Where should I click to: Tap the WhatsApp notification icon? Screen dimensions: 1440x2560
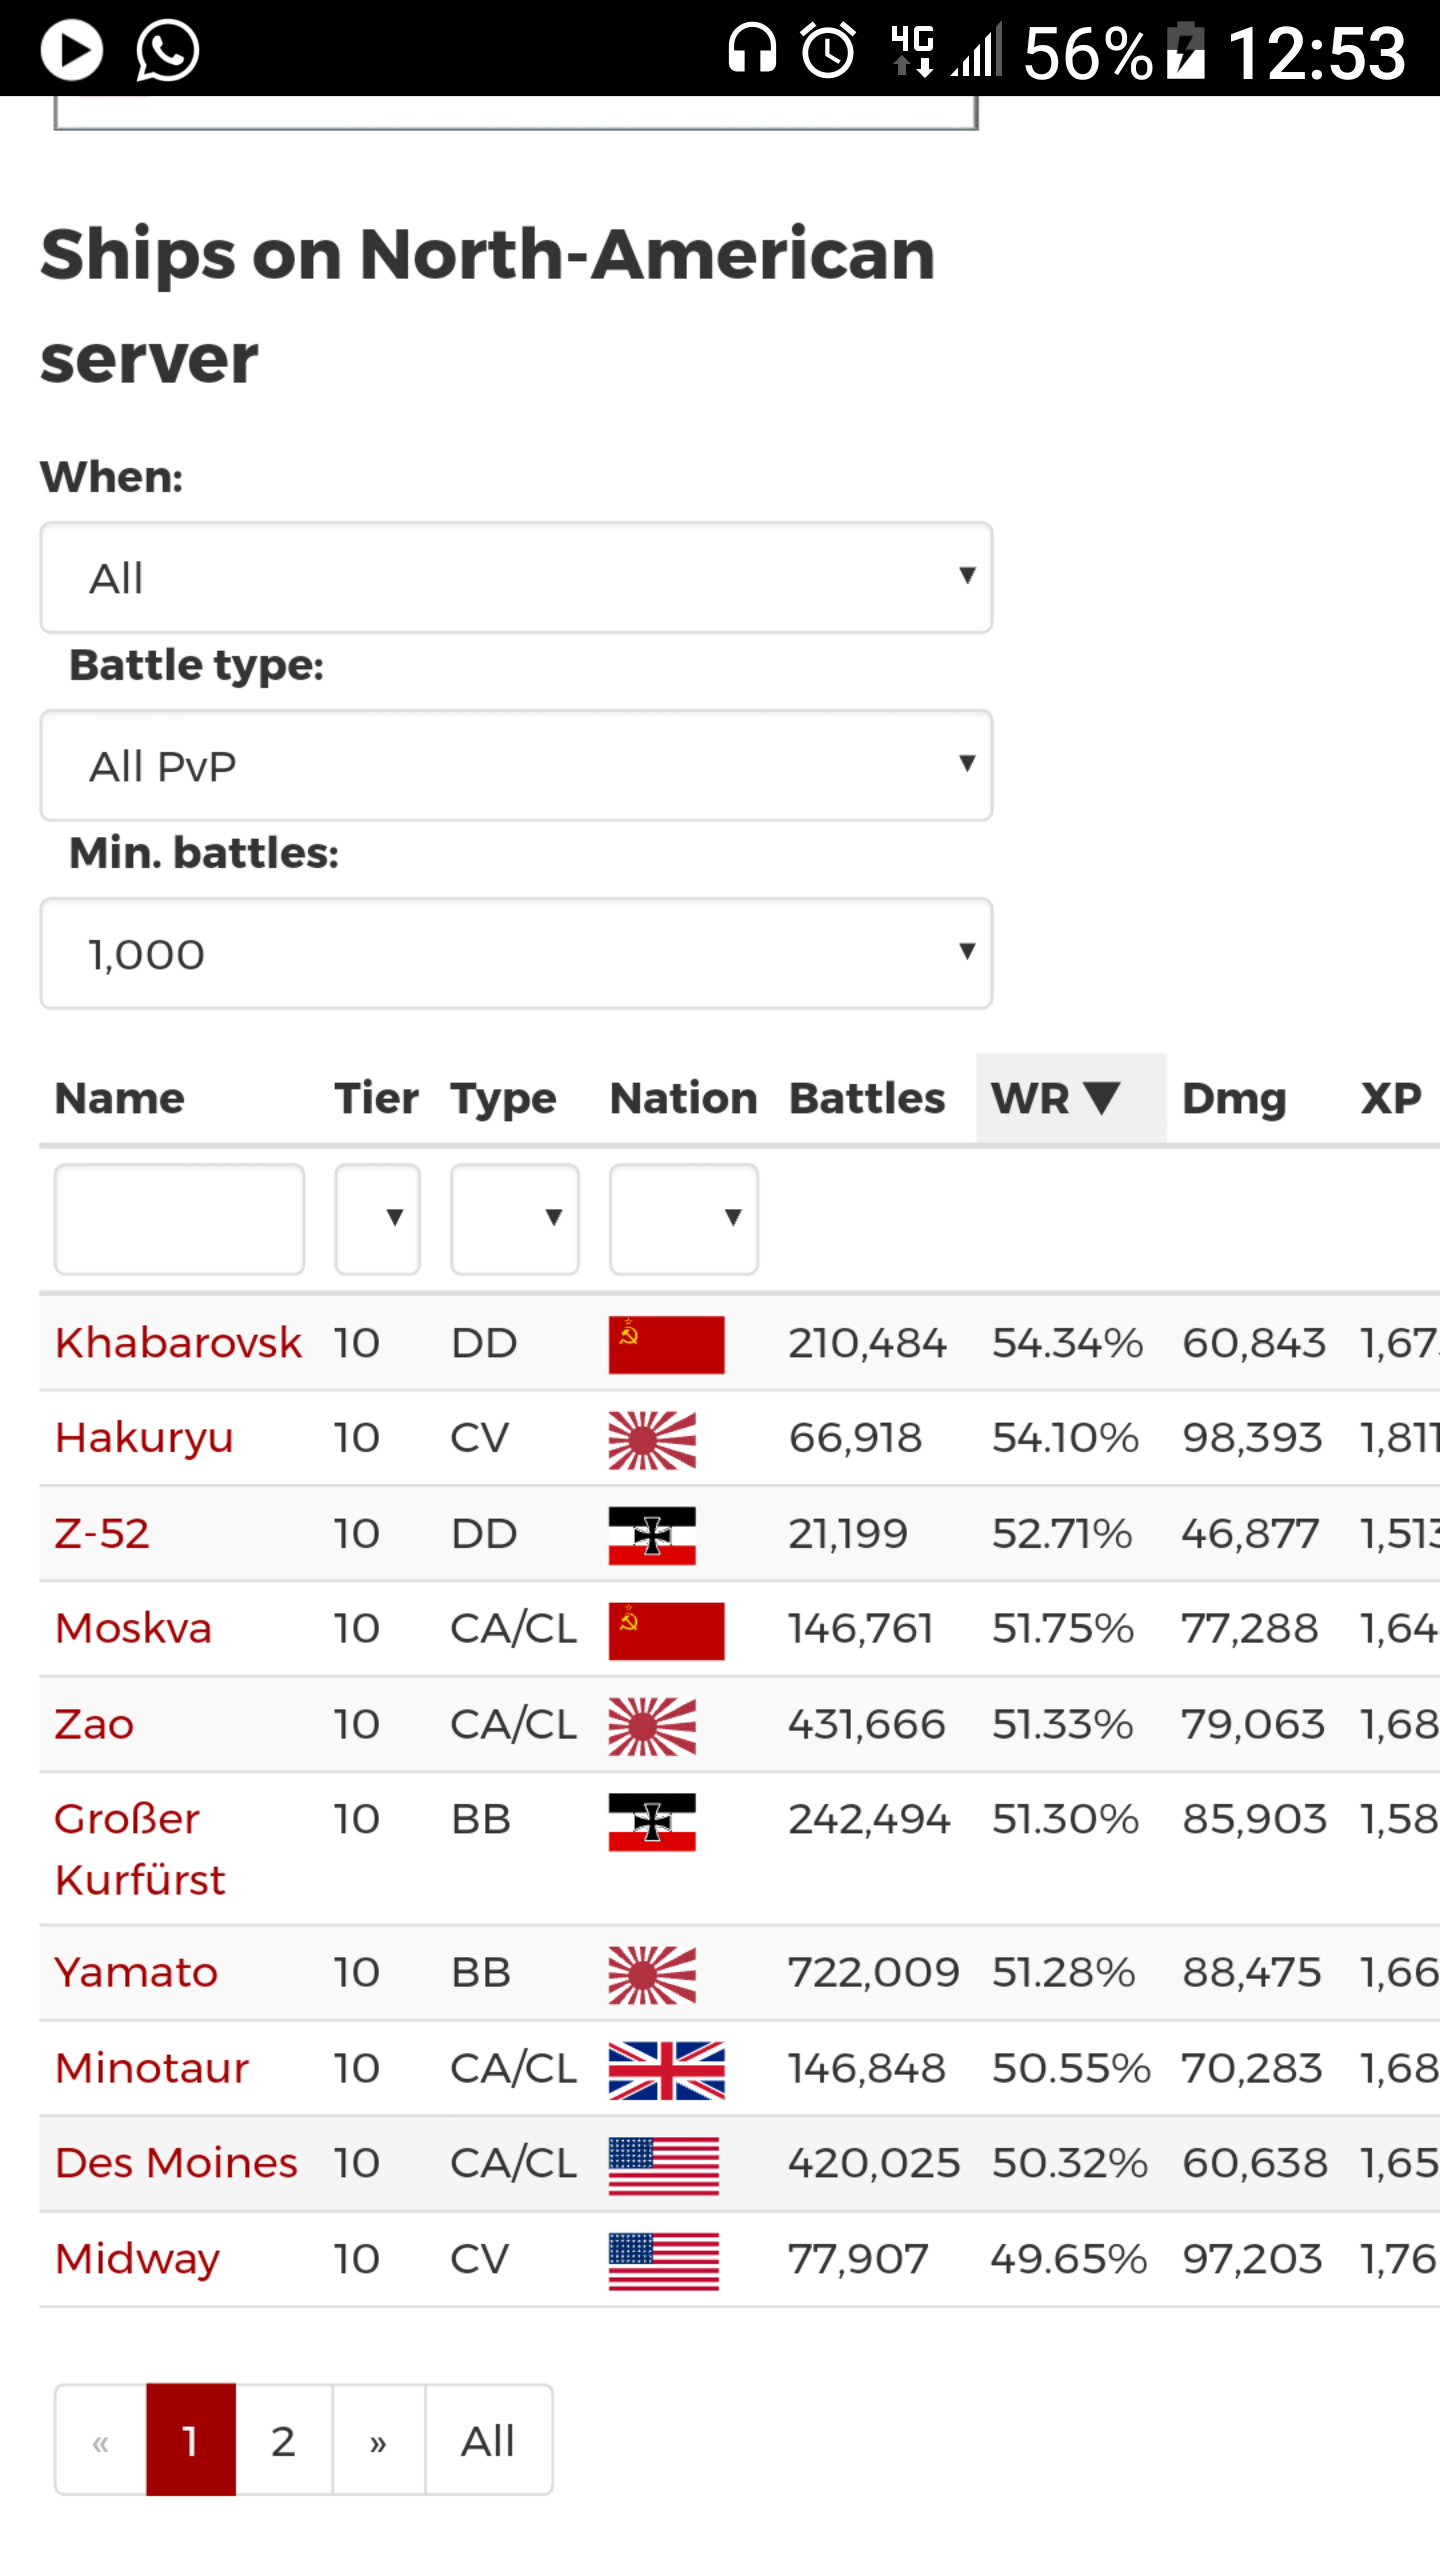pyautogui.click(x=167, y=50)
